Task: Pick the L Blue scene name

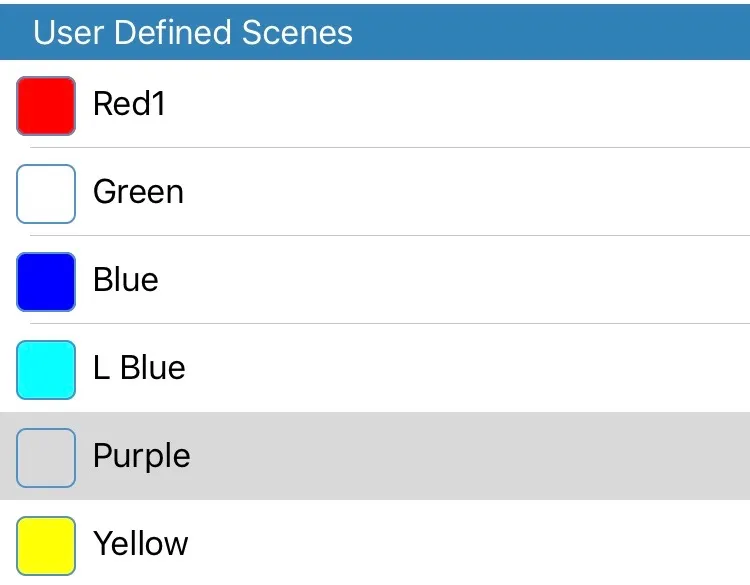Action: point(139,368)
